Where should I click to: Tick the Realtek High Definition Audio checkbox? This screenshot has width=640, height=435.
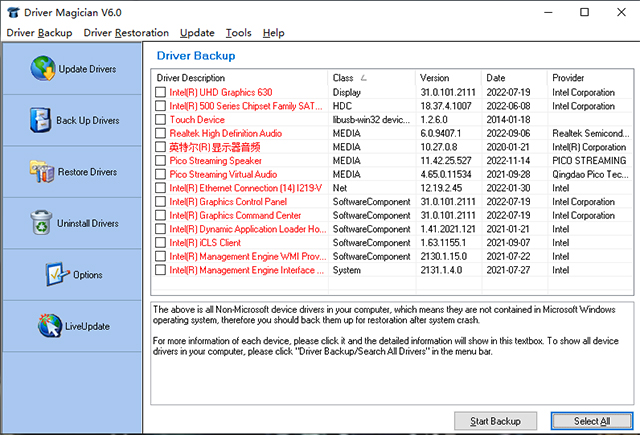(160, 133)
